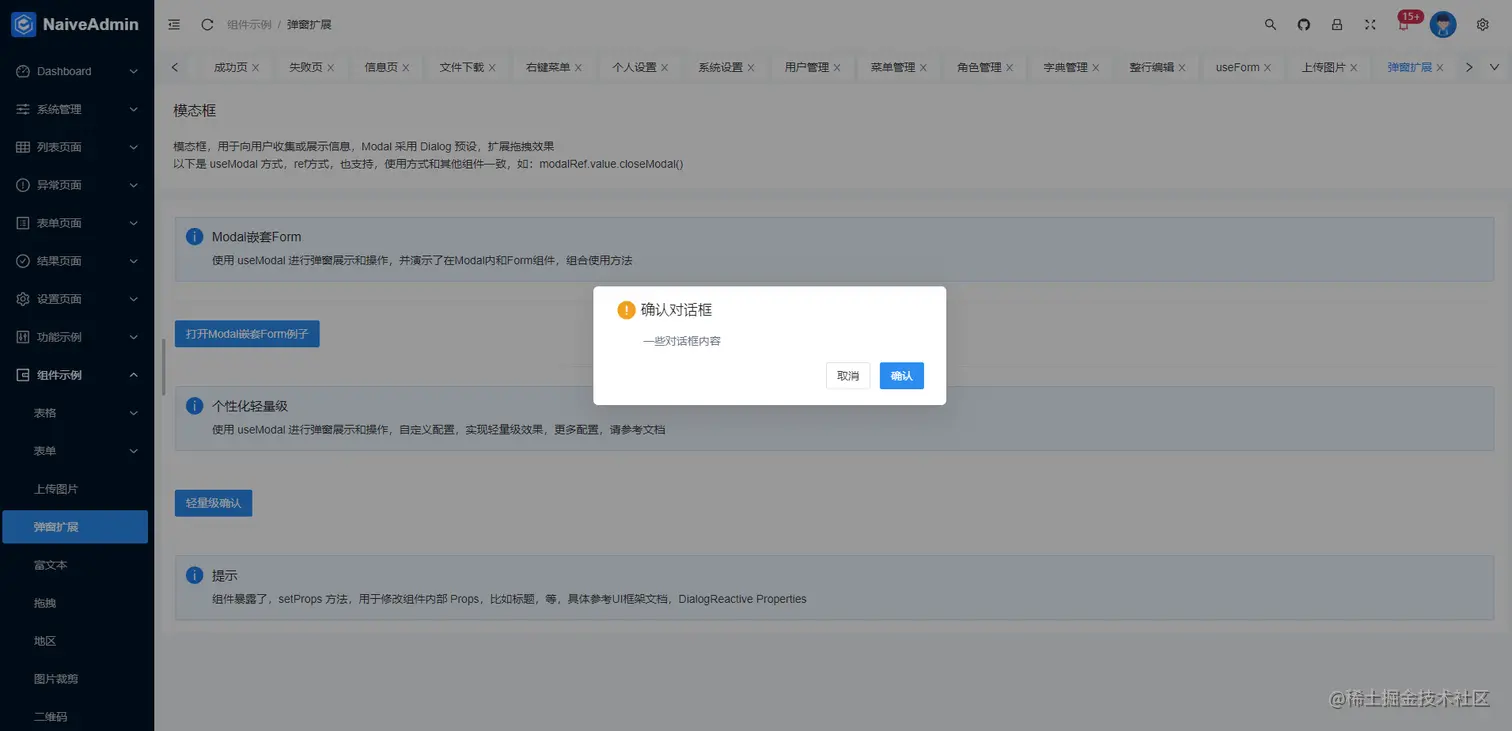1512x731 pixels.
Task: Confirm the dialog with 确认 button
Action: [900, 375]
